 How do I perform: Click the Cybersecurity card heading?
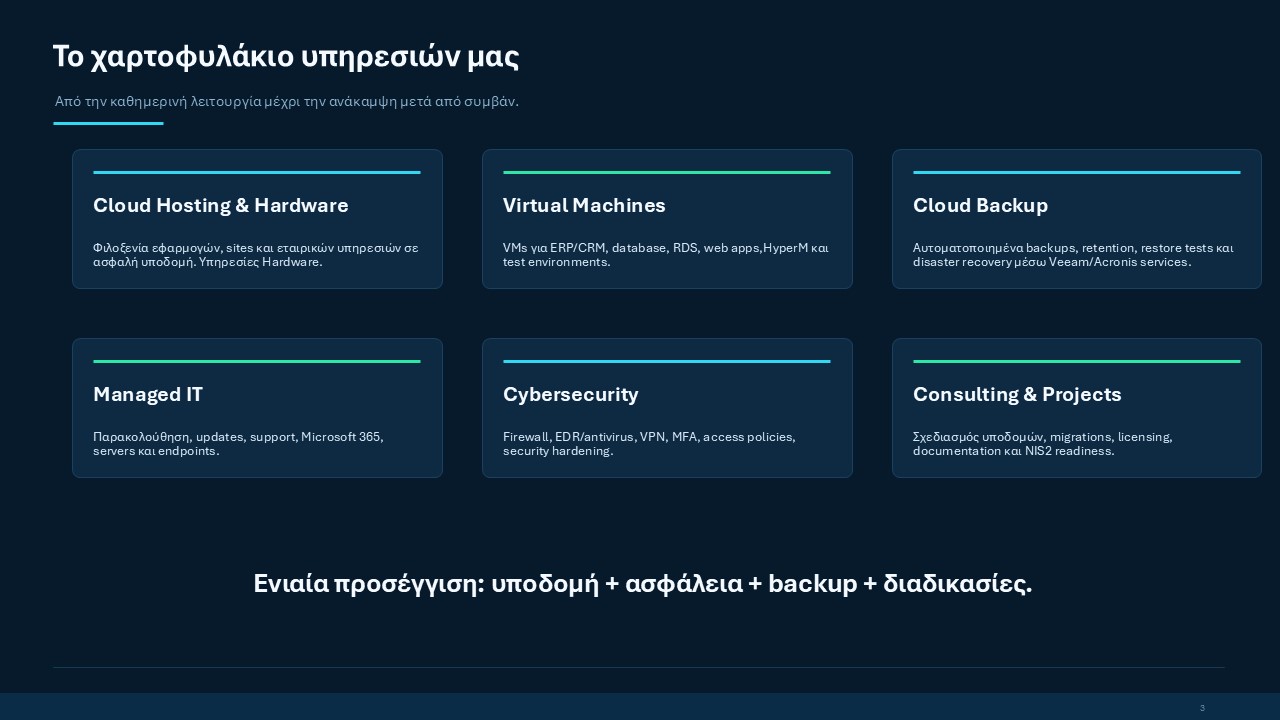point(571,394)
